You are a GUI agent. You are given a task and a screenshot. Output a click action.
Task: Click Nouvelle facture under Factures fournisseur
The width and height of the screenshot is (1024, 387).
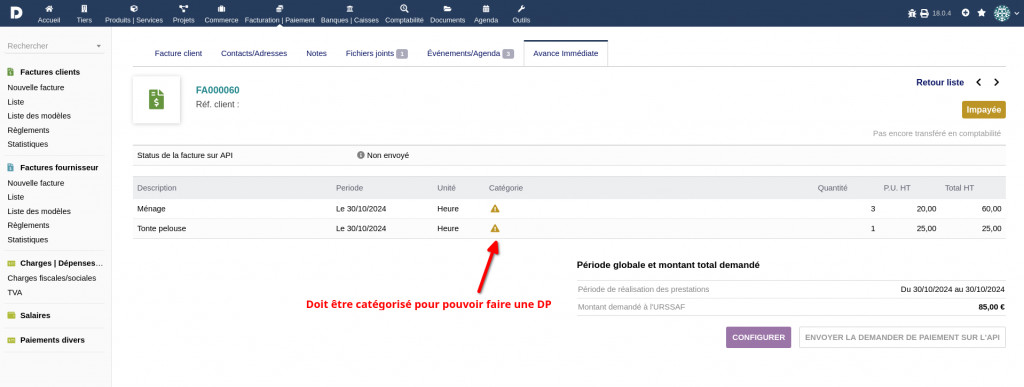coord(36,183)
